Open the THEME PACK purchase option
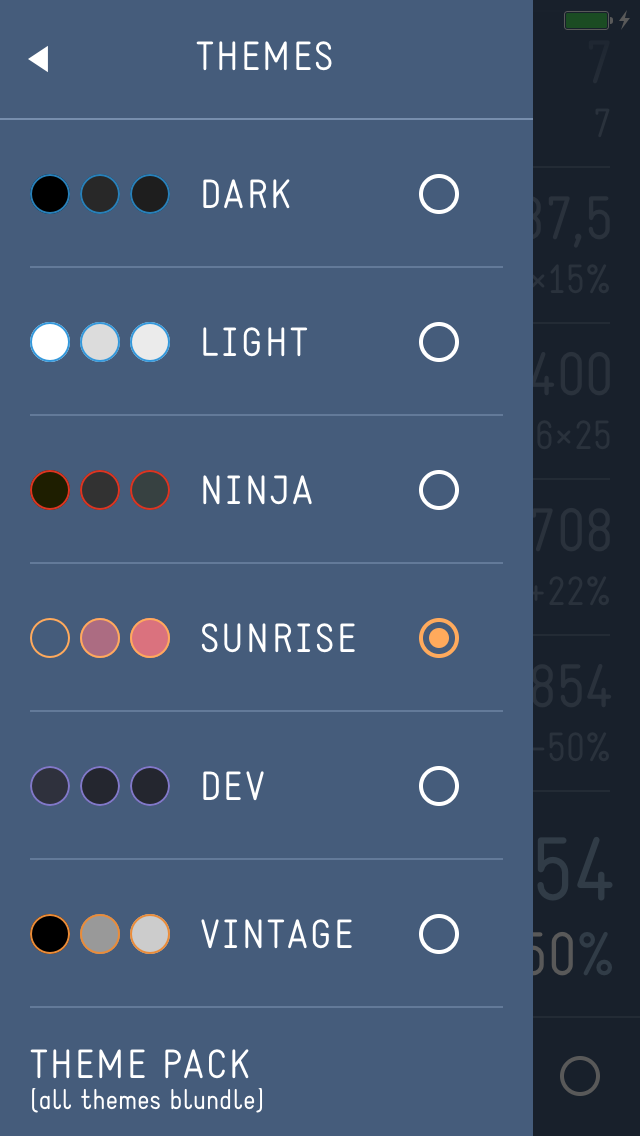 click(140, 1063)
